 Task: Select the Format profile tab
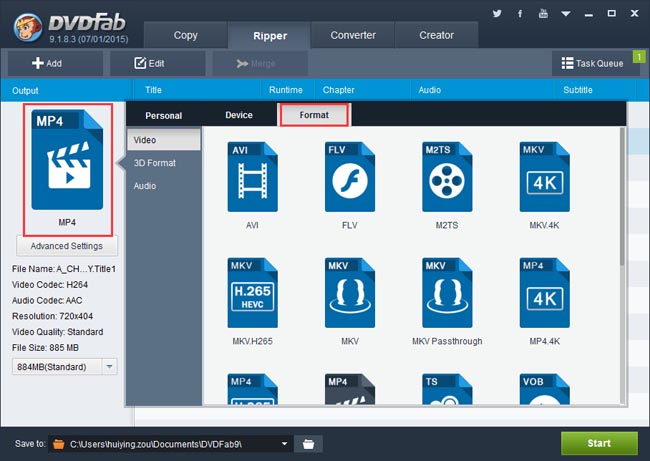point(314,115)
